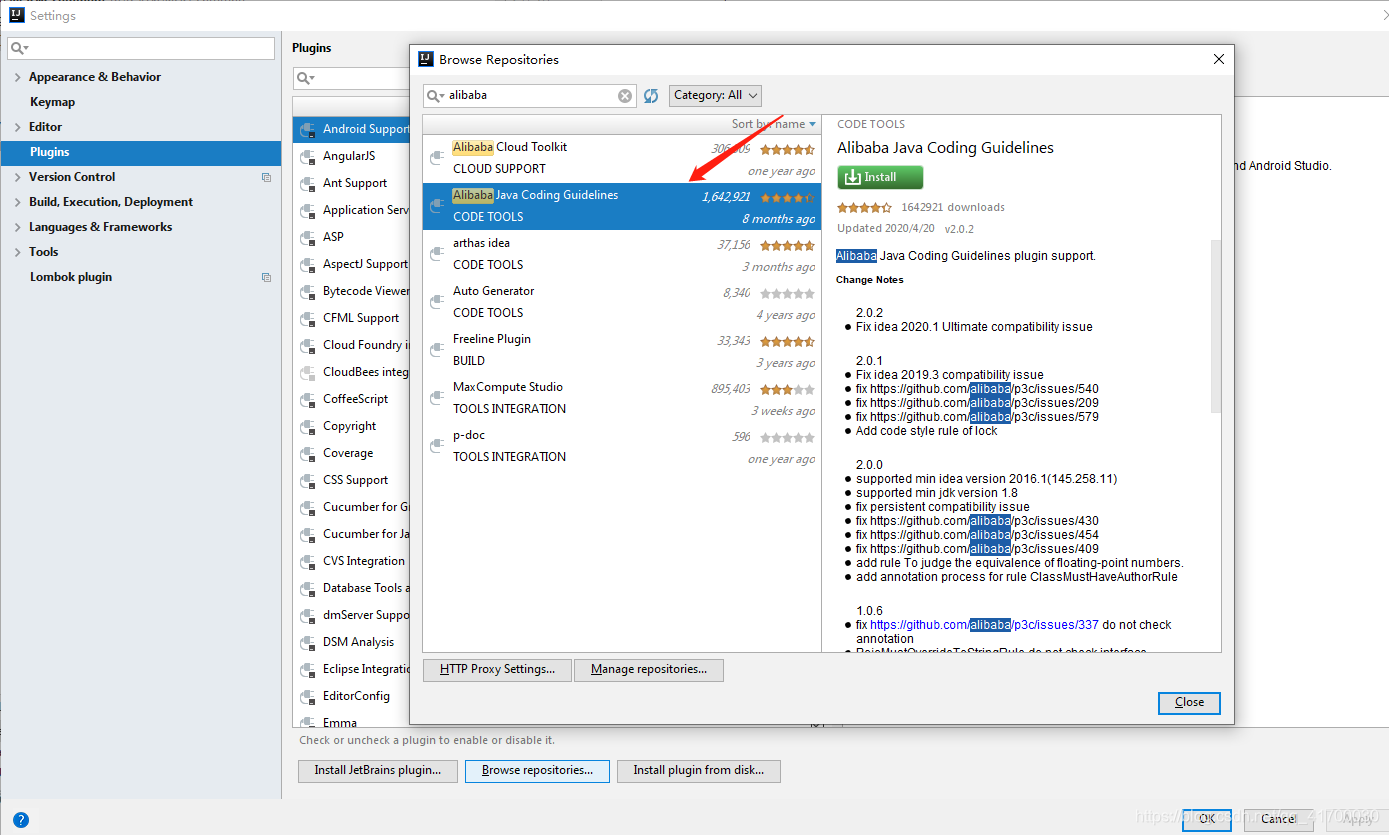Expand the Editor settings node
The width and height of the screenshot is (1389, 835).
pos(17,127)
